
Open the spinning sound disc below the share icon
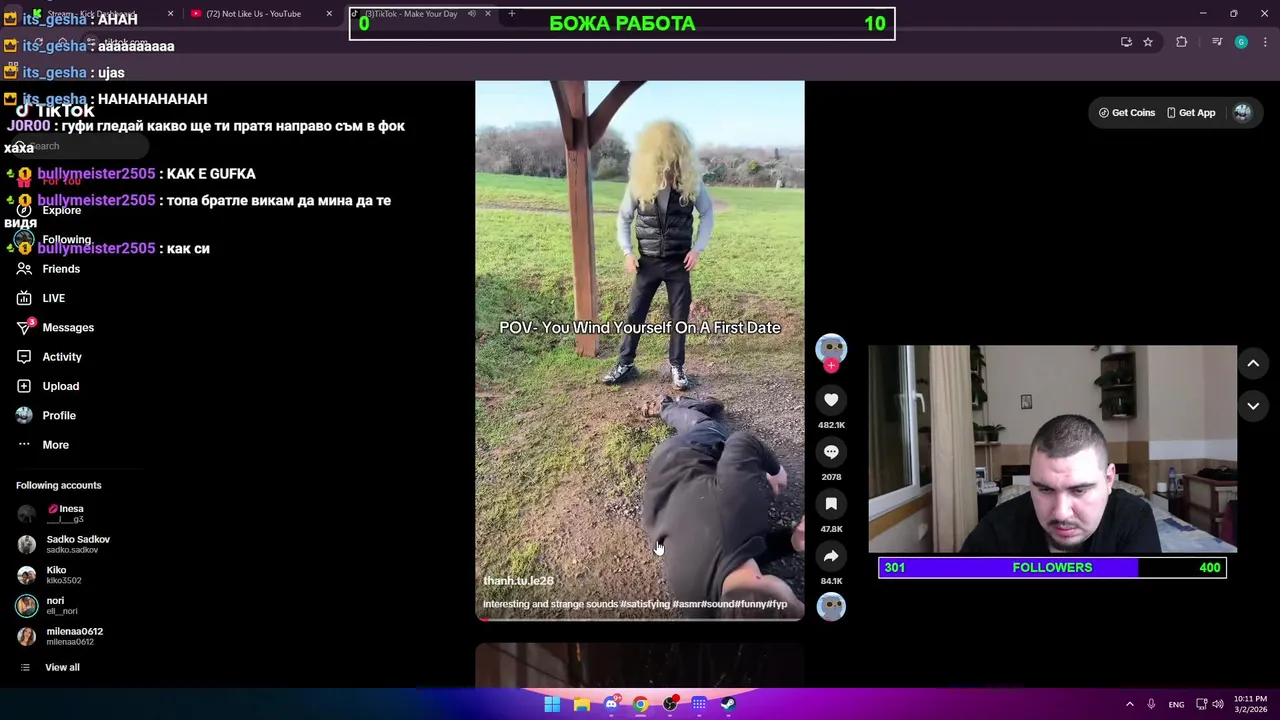point(831,606)
